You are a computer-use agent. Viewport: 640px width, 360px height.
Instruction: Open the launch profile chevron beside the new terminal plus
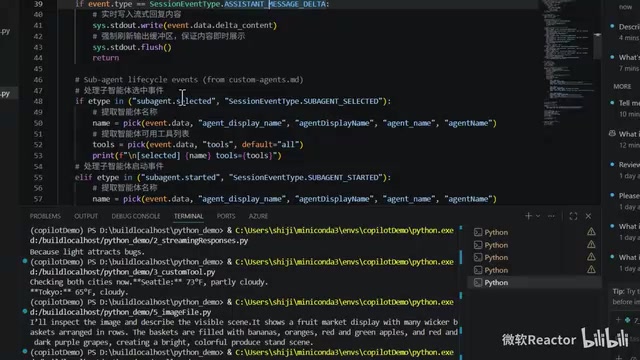click(x=538, y=216)
